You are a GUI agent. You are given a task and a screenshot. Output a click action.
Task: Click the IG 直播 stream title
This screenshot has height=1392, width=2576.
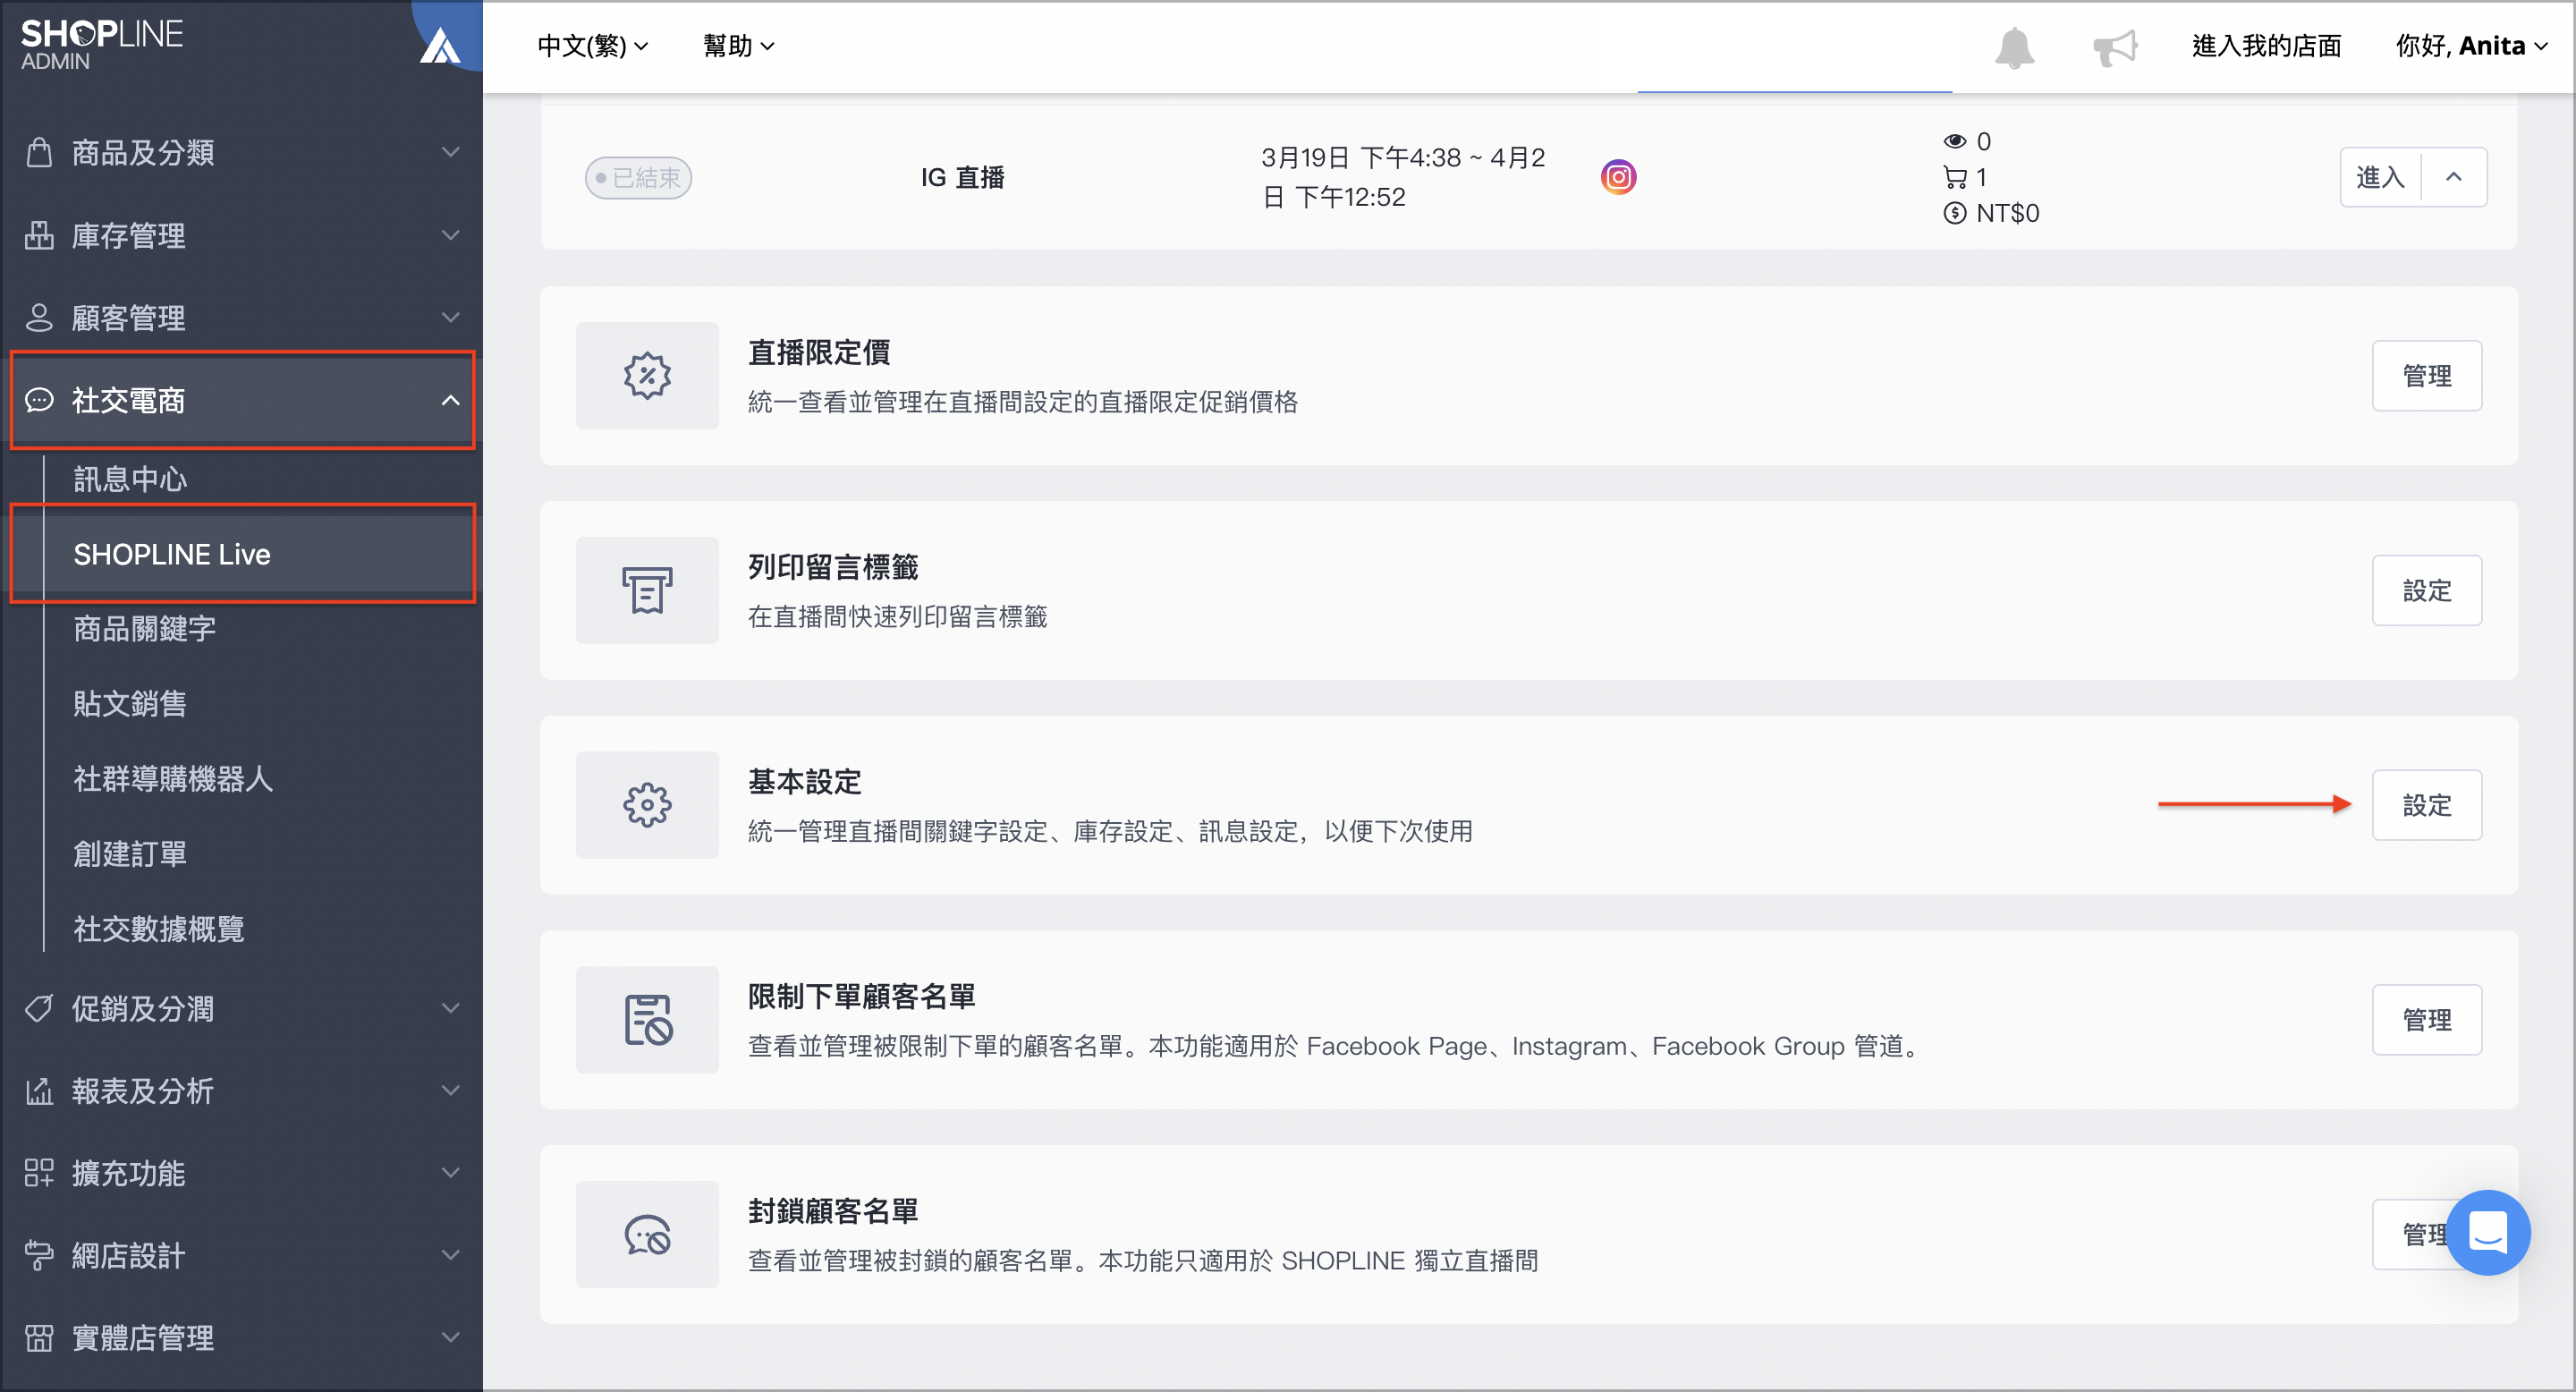coord(962,177)
